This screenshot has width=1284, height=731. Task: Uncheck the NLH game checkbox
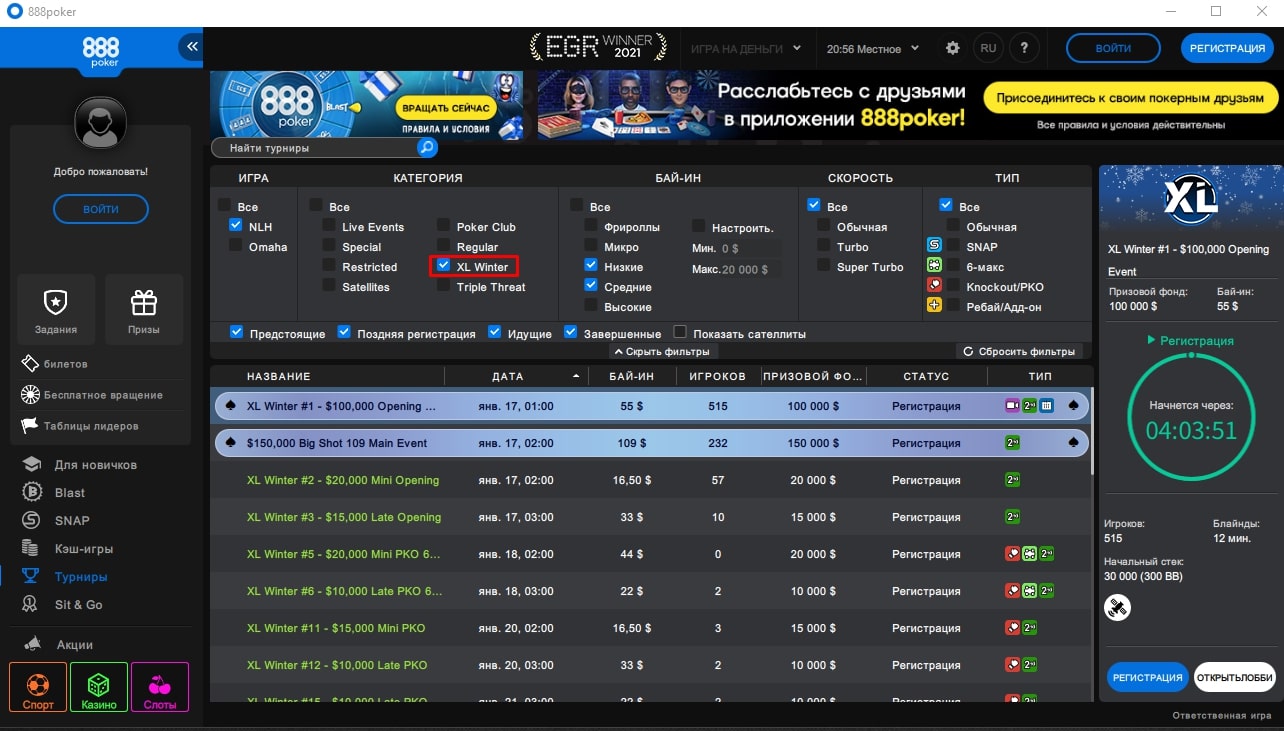click(x=236, y=226)
